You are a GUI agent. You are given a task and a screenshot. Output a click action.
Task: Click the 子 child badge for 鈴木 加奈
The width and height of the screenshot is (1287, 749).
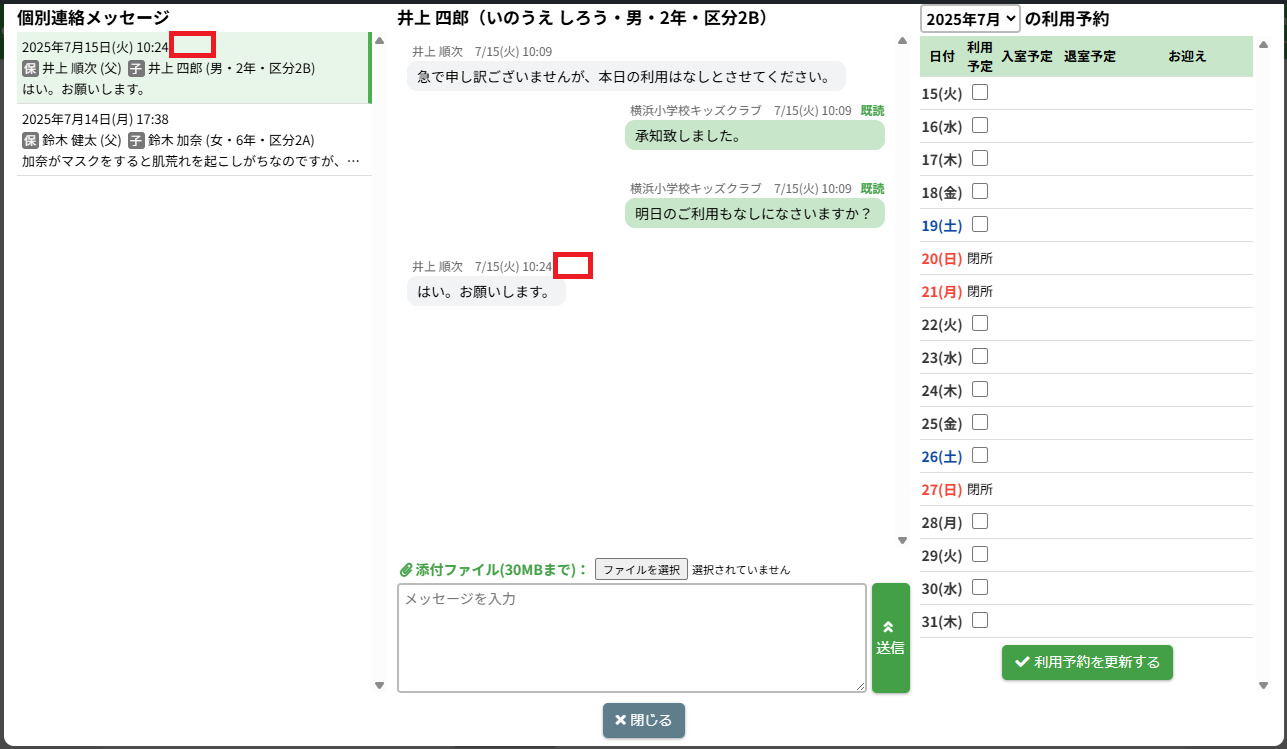coord(136,141)
